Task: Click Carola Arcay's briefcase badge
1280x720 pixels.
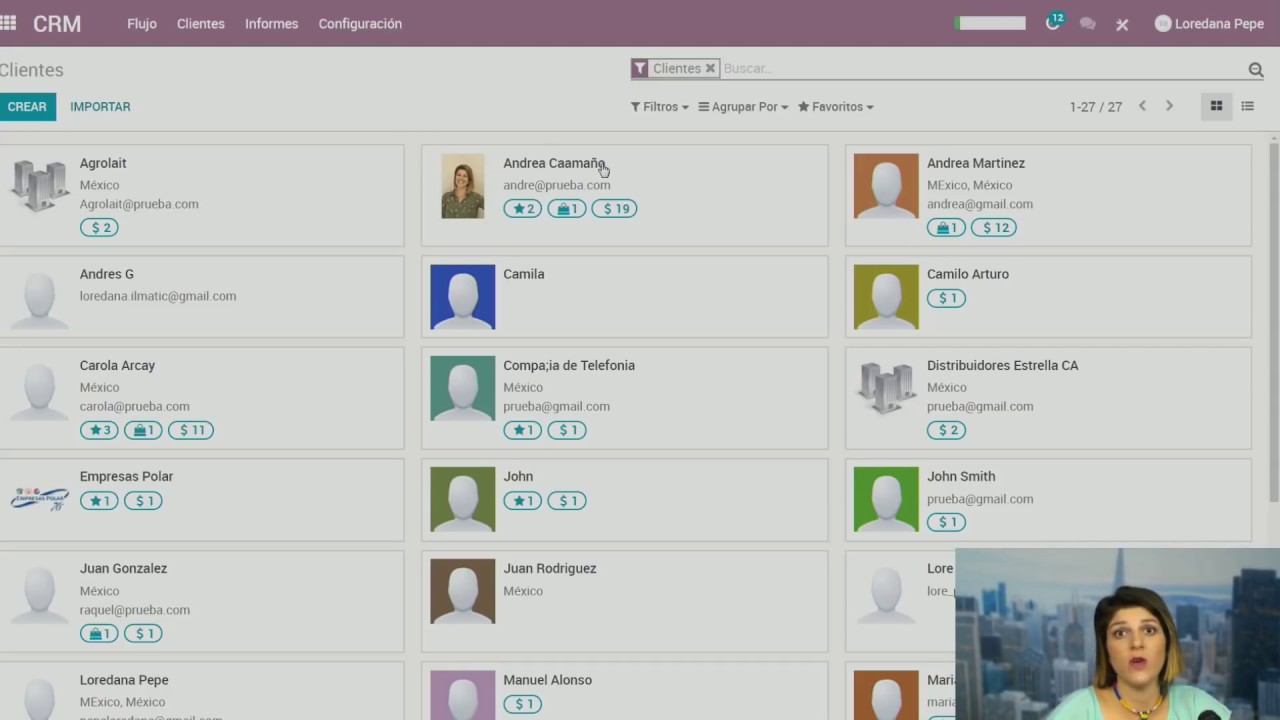Action: pos(143,430)
